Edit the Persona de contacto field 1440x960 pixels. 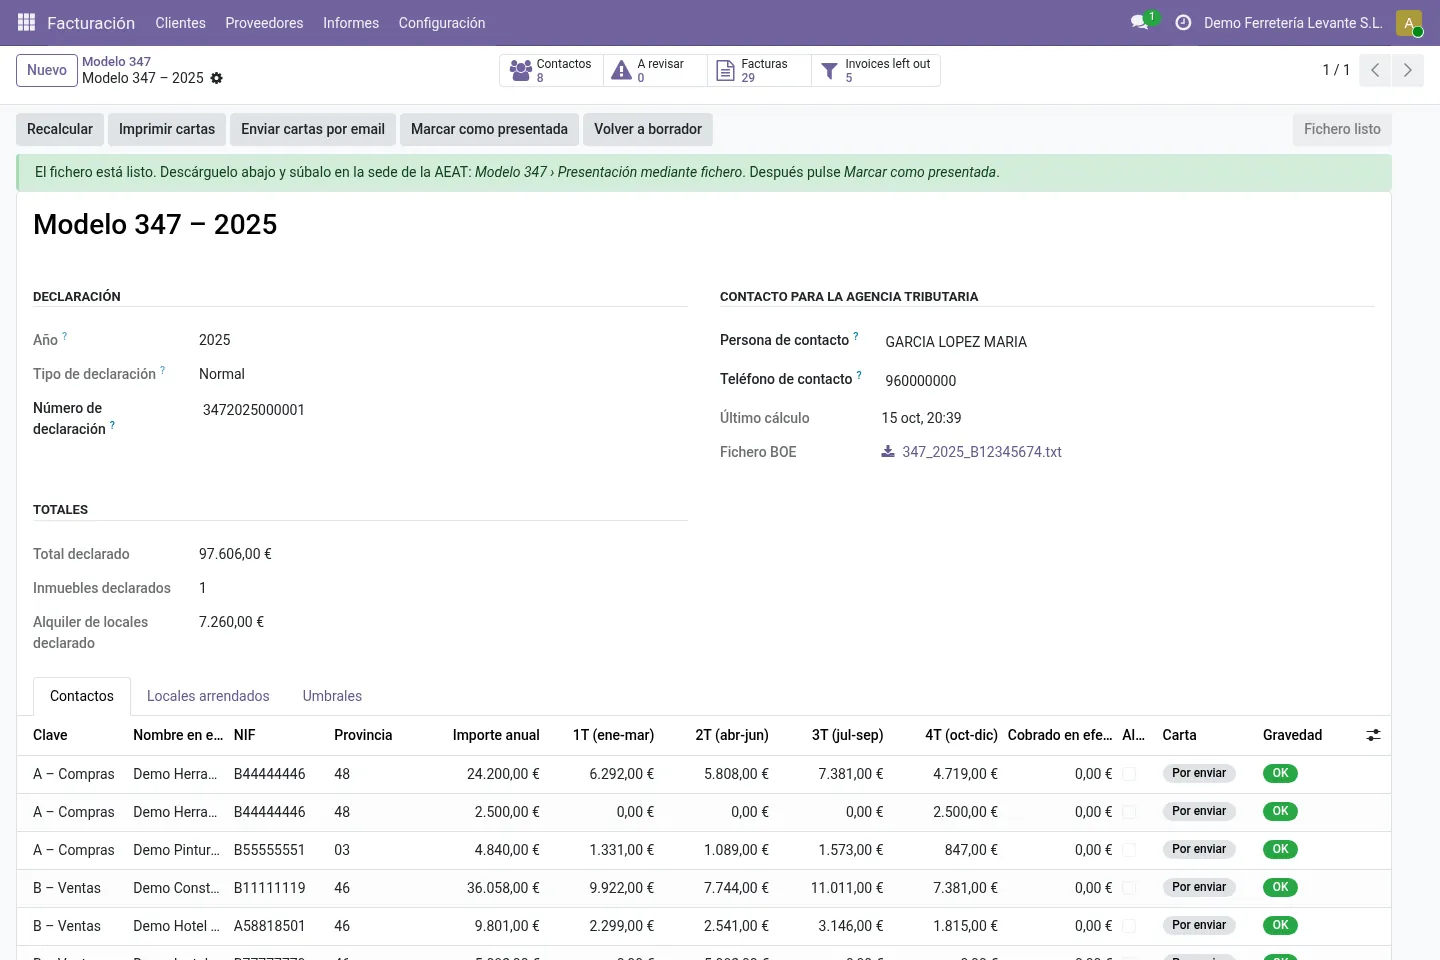[x=1128, y=342]
